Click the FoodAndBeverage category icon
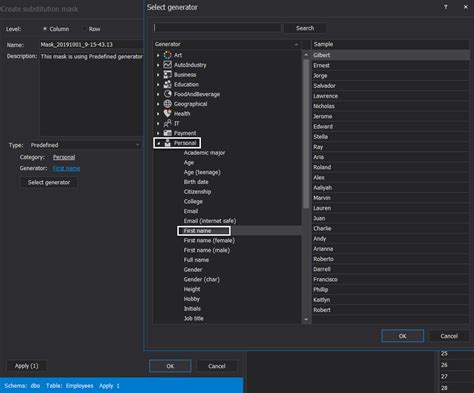The width and height of the screenshot is (474, 393). (168, 94)
